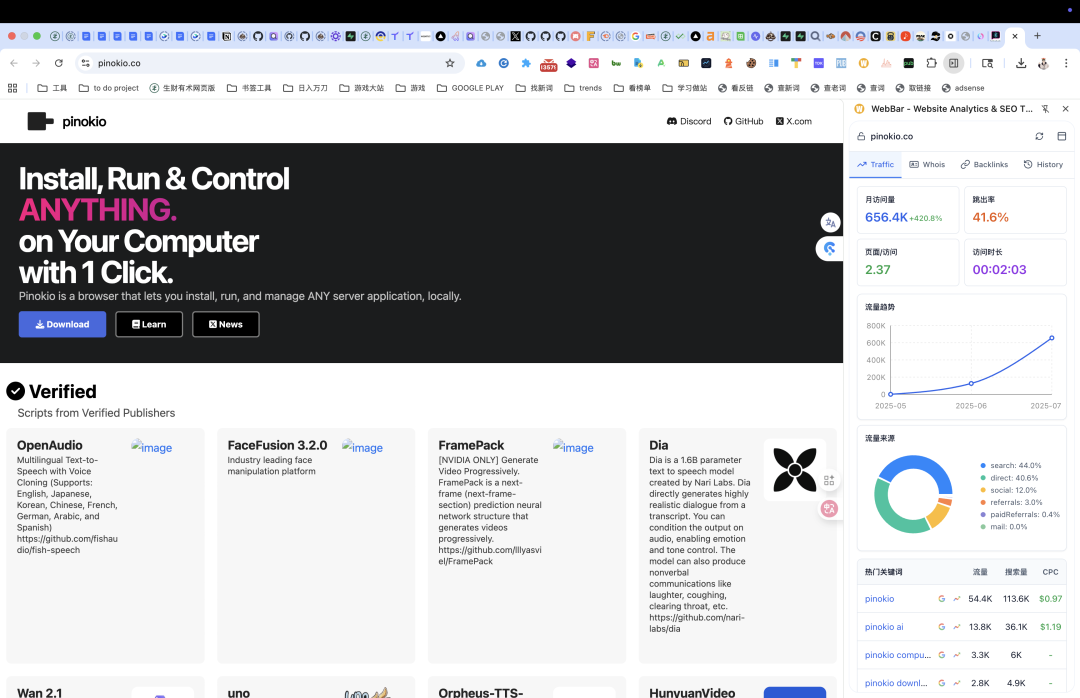Open the OpenAudio script card title
The image size is (1080, 698).
point(50,445)
